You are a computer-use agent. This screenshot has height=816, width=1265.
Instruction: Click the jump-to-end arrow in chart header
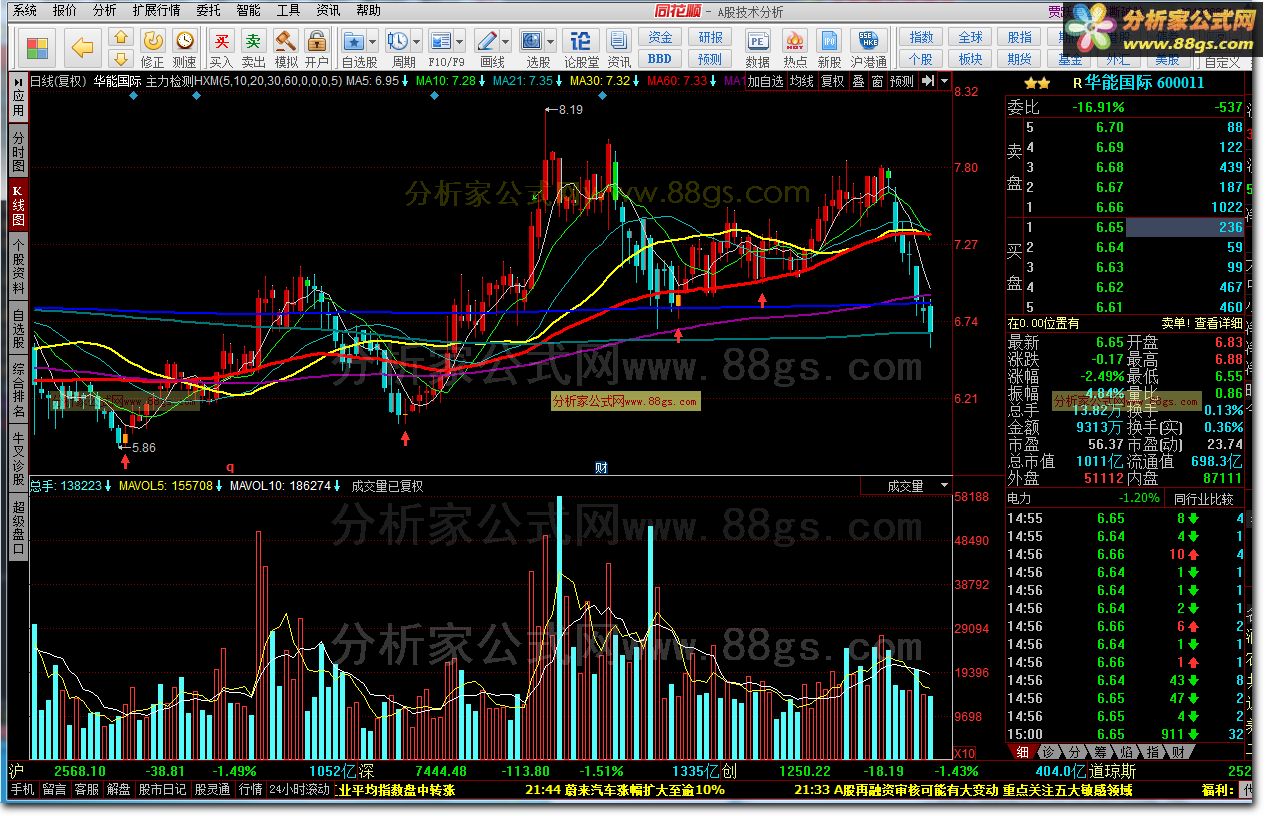(927, 81)
